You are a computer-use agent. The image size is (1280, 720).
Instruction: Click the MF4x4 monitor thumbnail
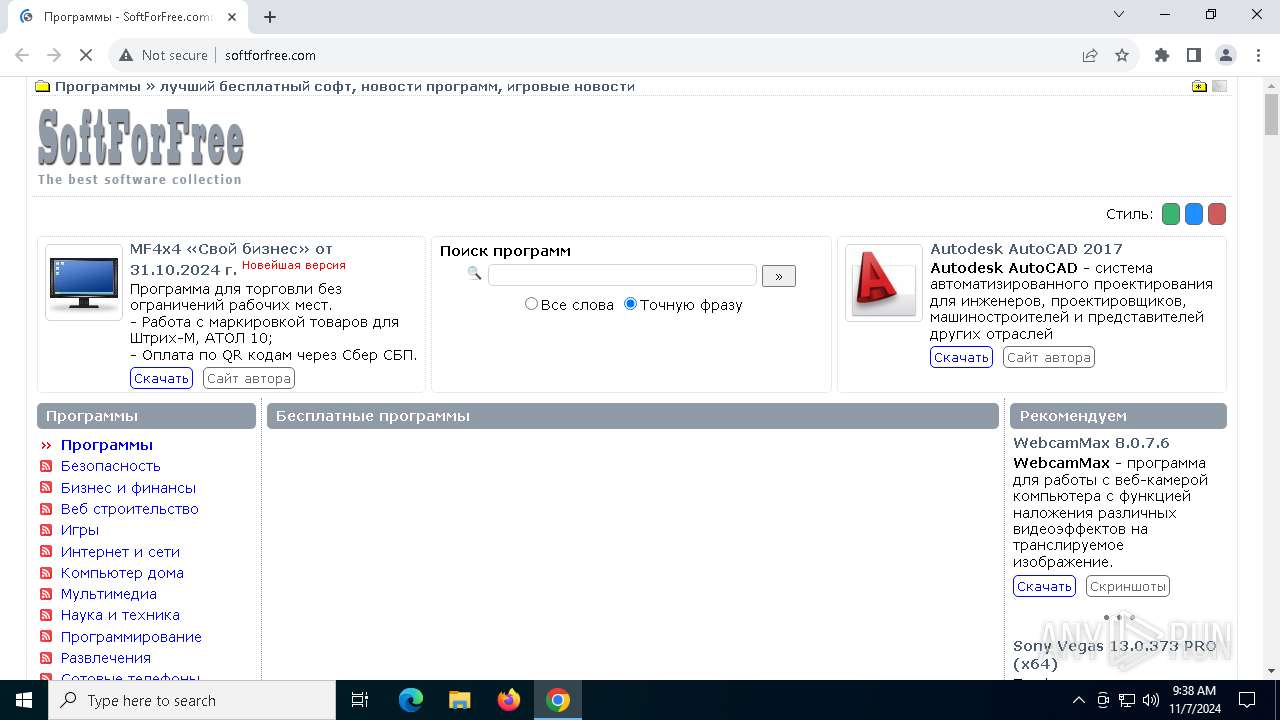(x=84, y=282)
